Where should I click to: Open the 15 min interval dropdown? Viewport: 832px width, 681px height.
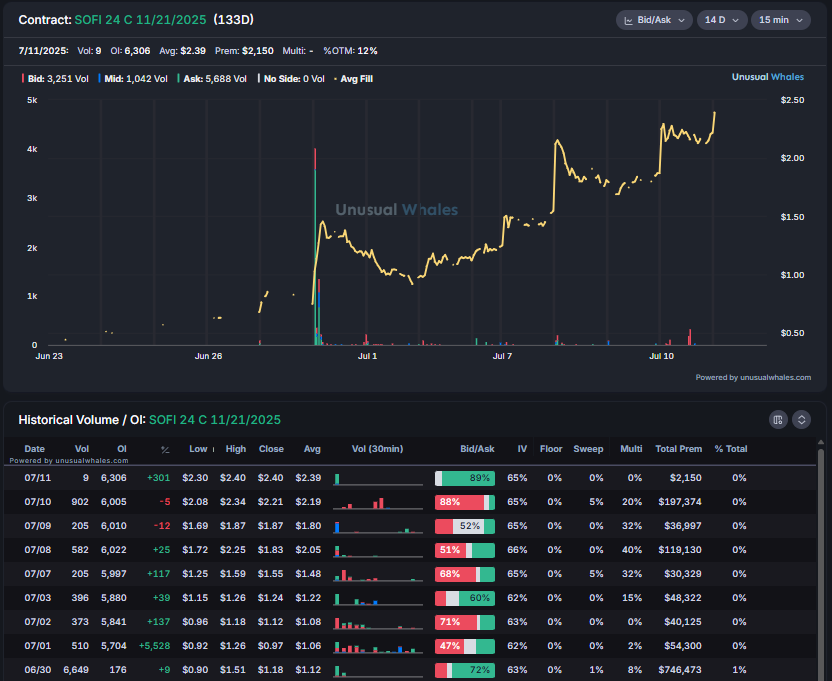tap(781, 20)
